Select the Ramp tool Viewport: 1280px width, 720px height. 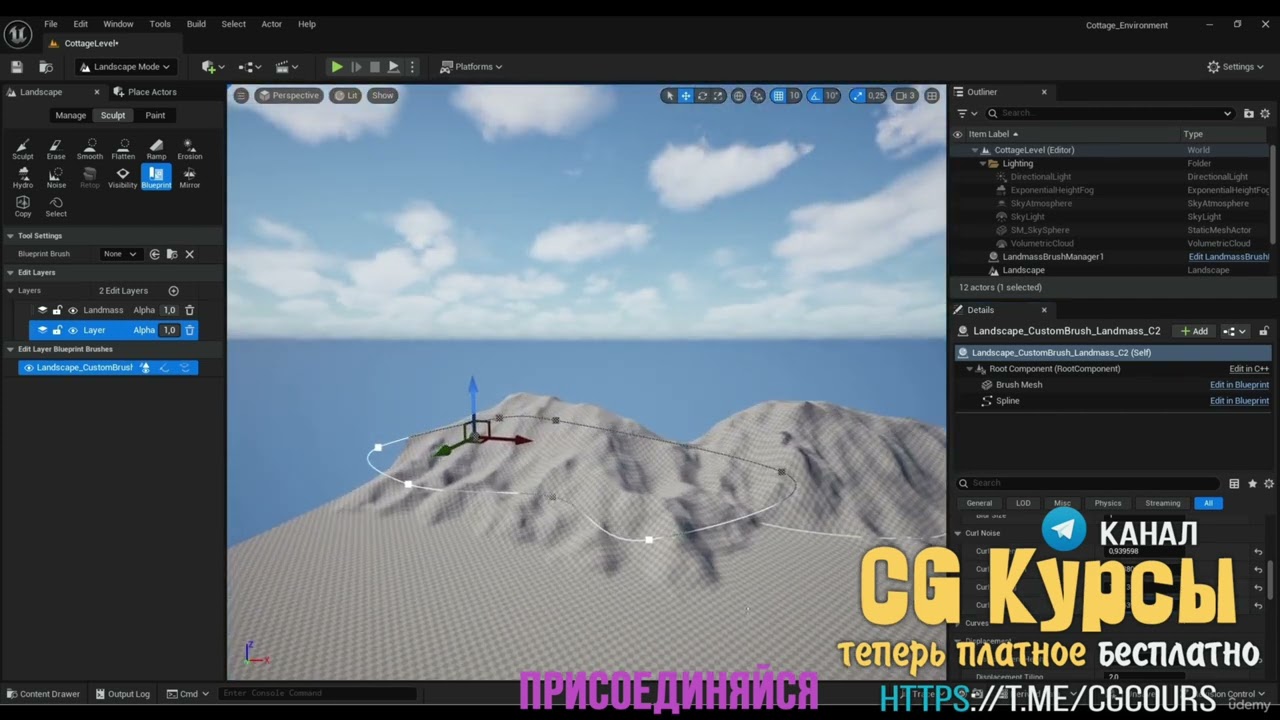(x=156, y=149)
